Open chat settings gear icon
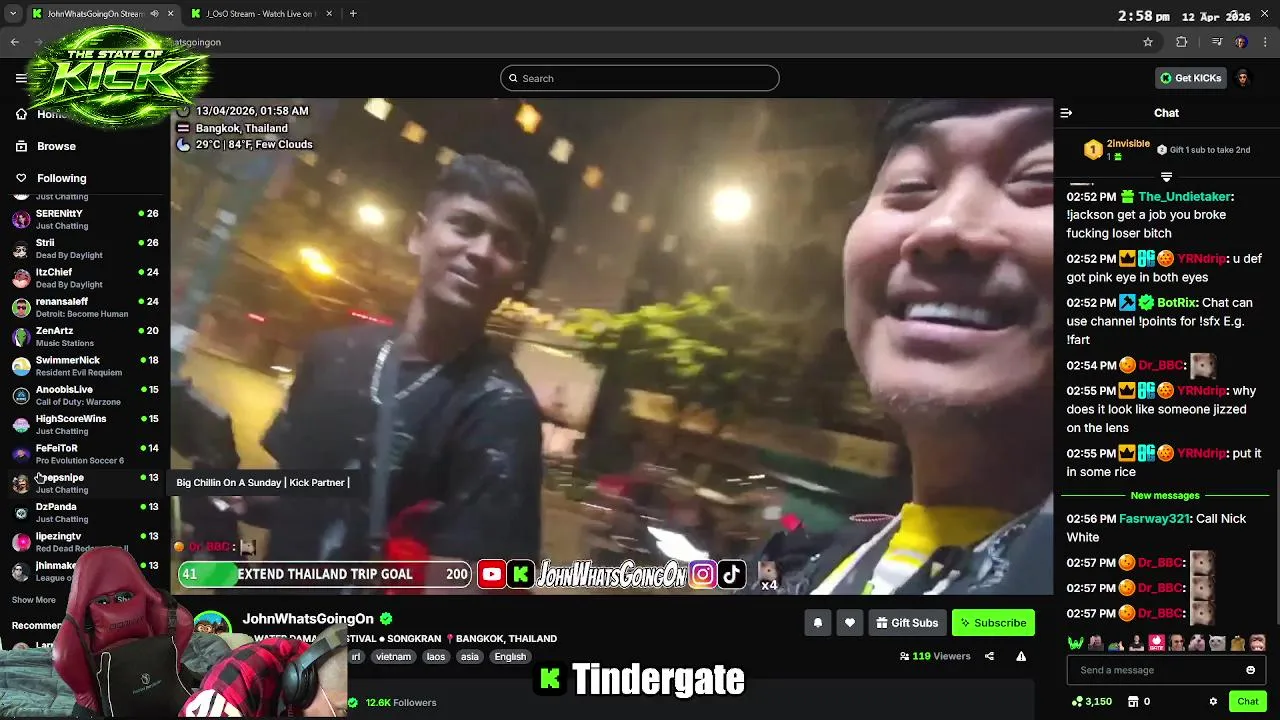Screen dimensions: 1280x720 click(x=1213, y=702)
